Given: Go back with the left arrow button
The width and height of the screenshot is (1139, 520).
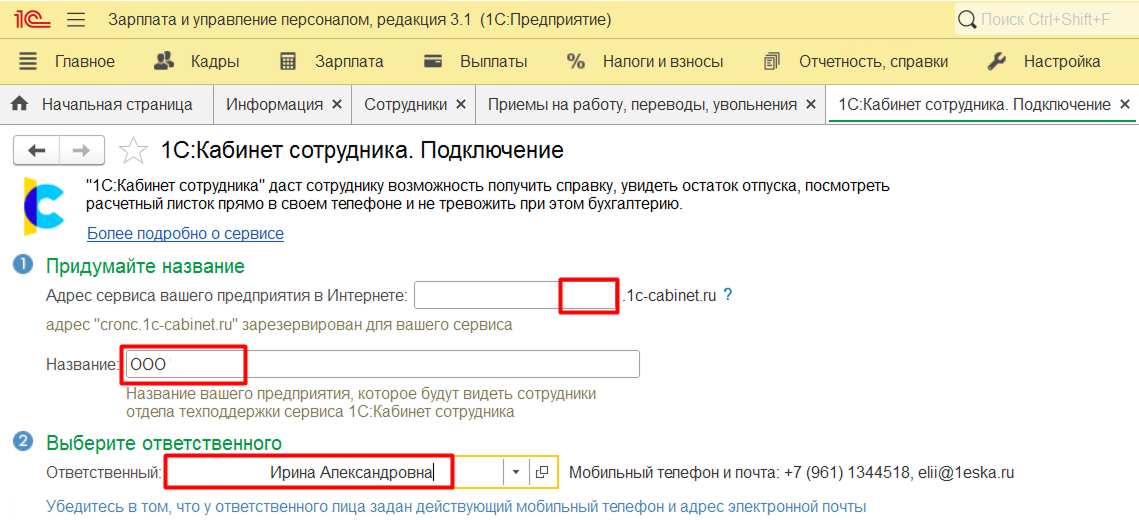Looking at the screenshot, I should pyautogui.click(x=36, y=150).
